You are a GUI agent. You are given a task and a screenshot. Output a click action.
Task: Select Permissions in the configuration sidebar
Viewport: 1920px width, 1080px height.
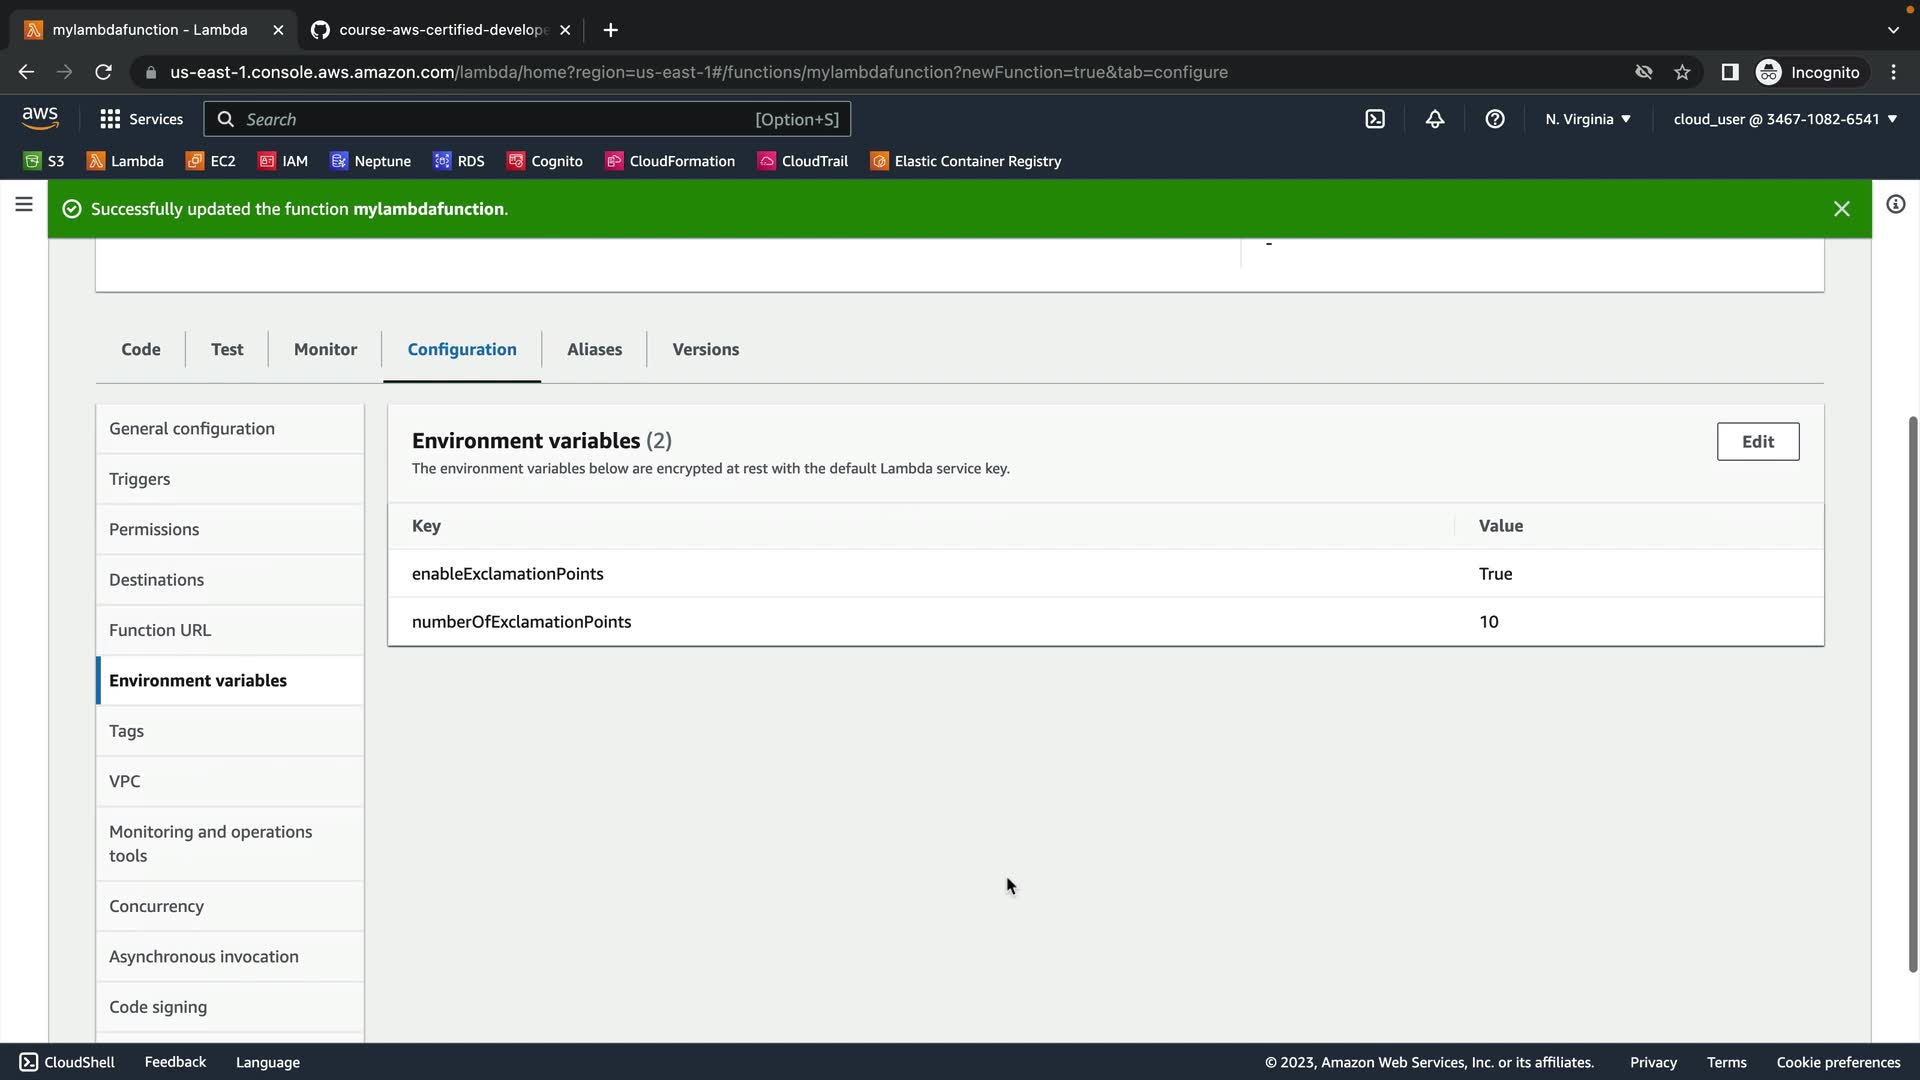pos(154,529)
